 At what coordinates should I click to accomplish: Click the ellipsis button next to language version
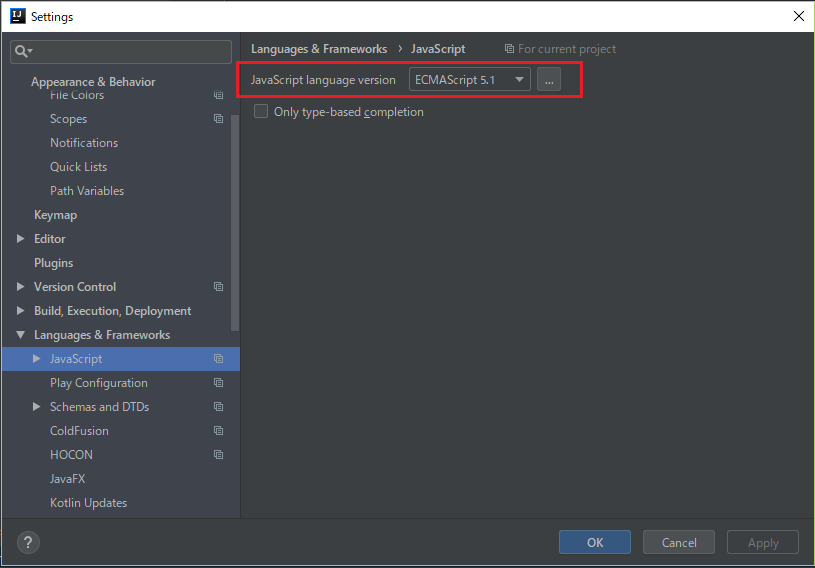tap(549, 80)
